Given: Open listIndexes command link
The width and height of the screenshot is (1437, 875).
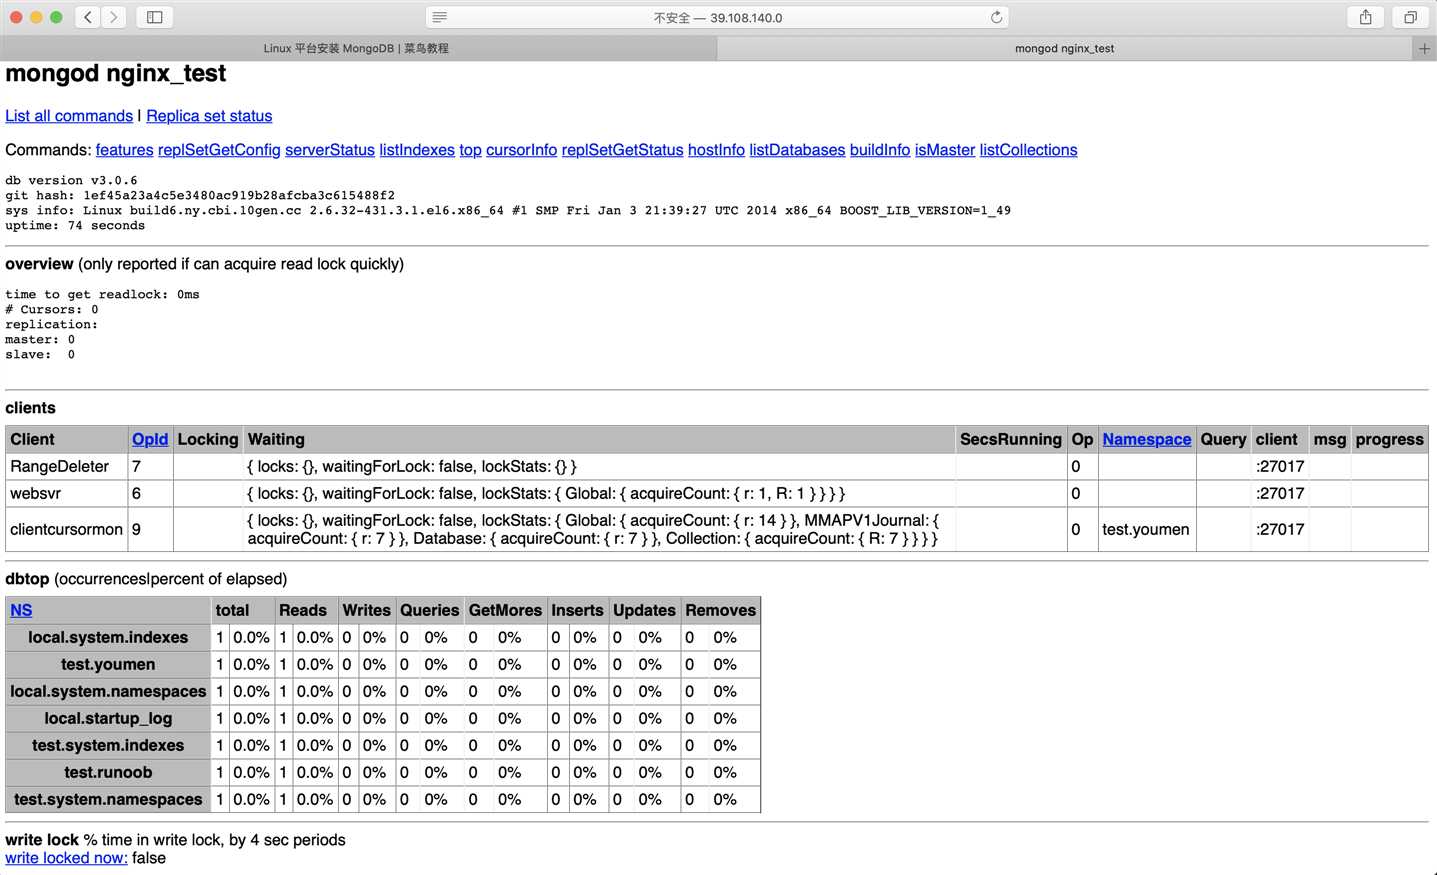Looking at the screenshot, I should (x=417, y=150).
